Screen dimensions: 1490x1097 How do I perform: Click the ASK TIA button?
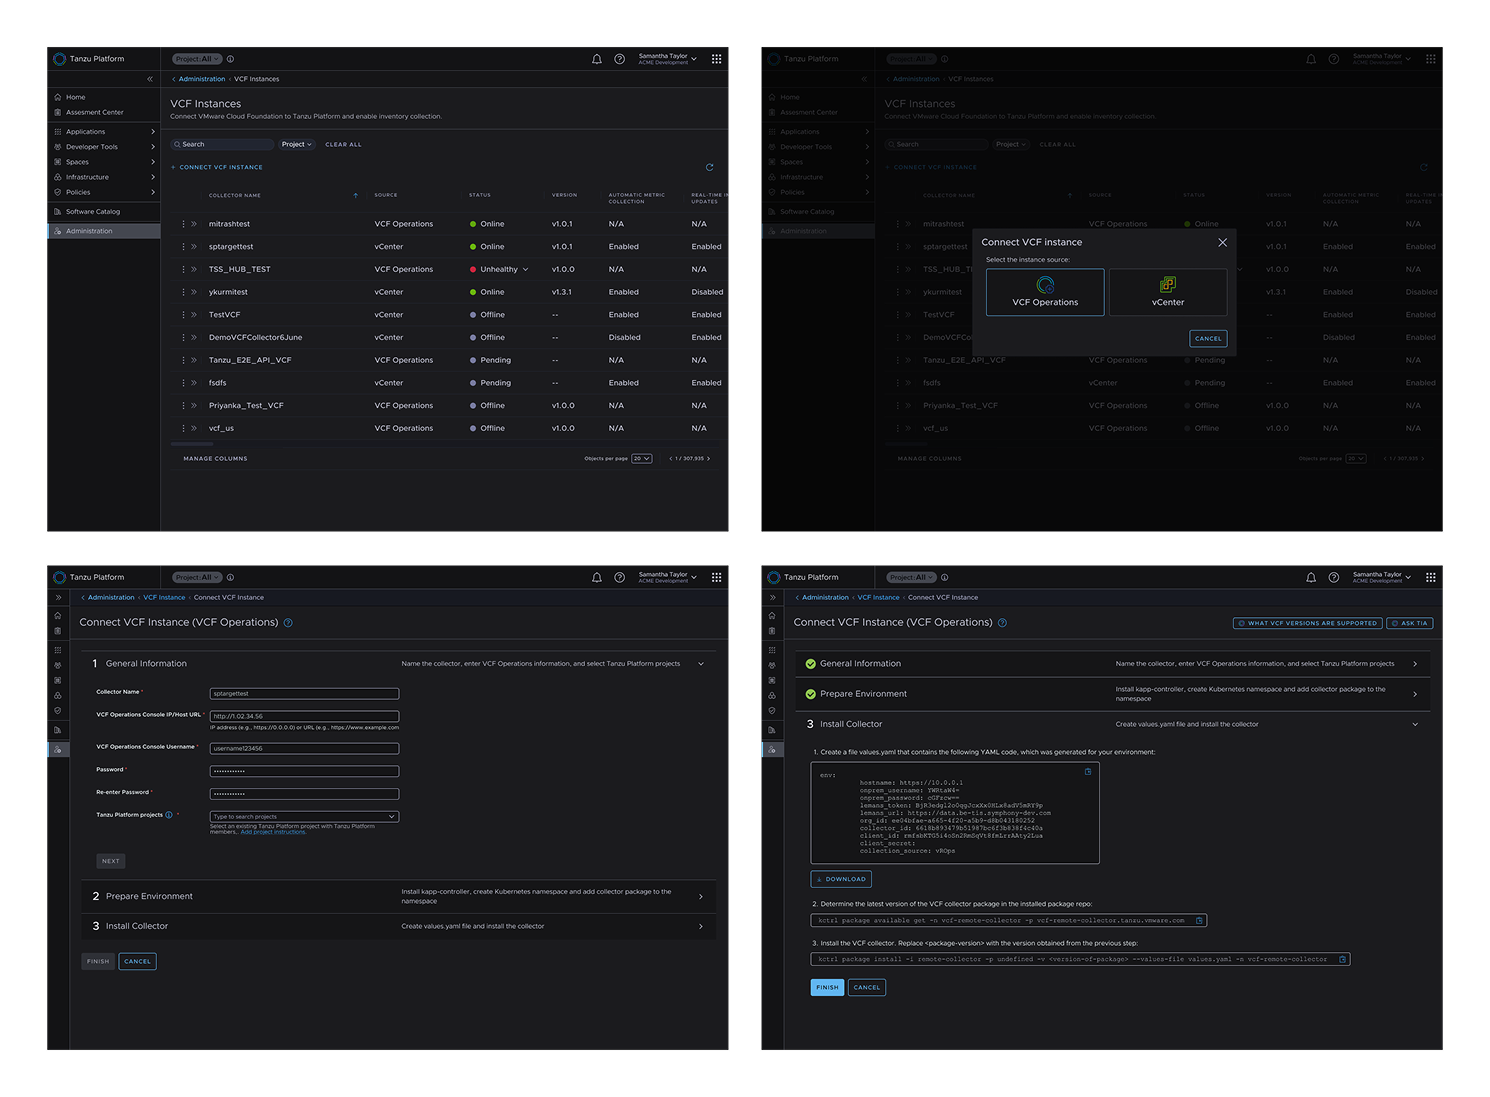(1410, 623)
